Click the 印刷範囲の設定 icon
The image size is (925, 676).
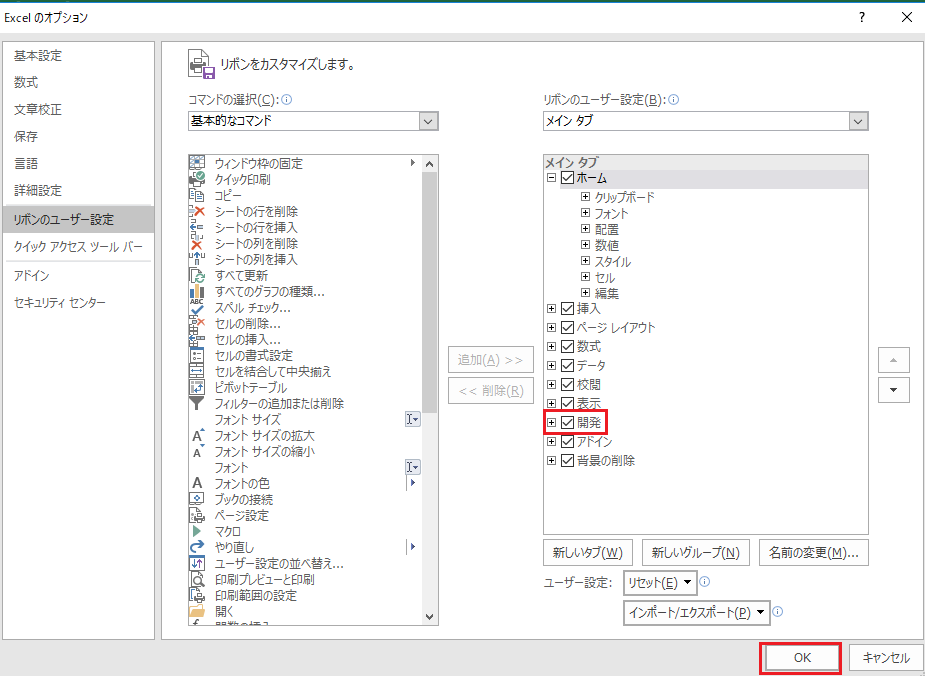pos(196,595)
